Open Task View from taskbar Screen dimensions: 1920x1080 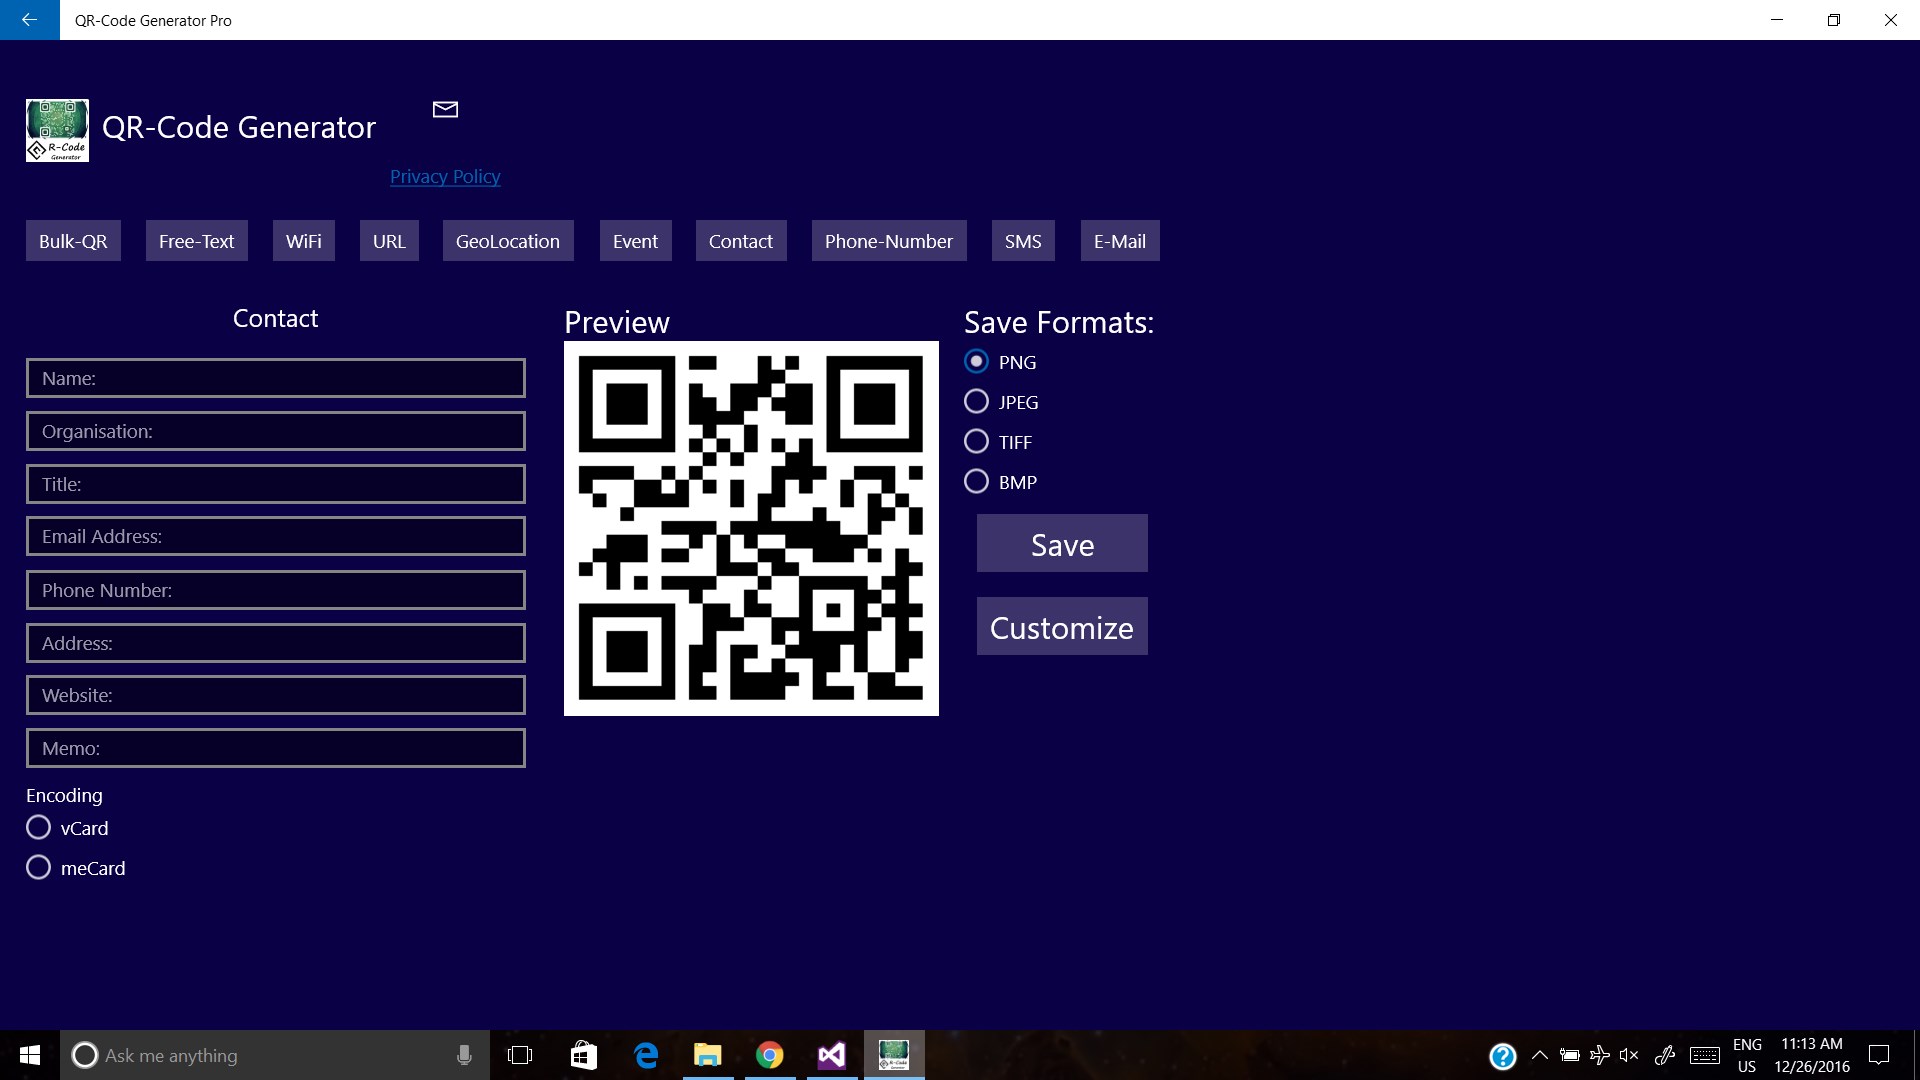tap(520, 1055)
